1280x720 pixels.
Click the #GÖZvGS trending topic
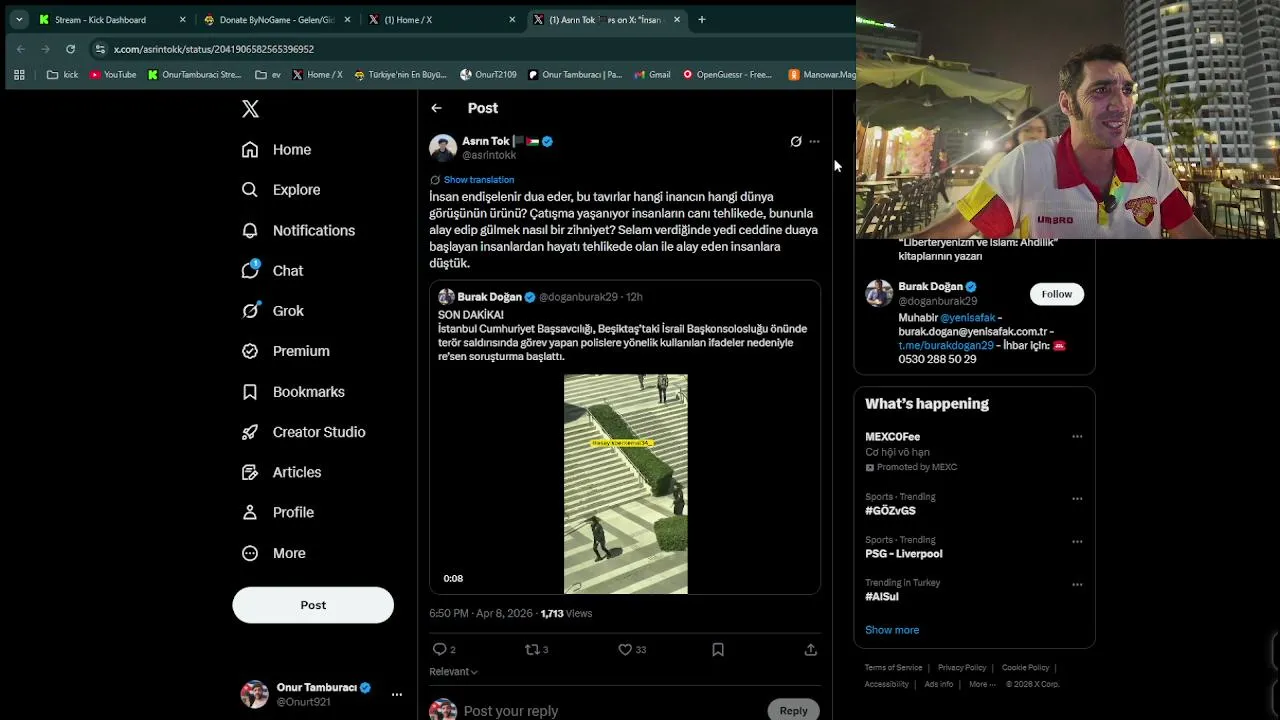tap(890, 511)
